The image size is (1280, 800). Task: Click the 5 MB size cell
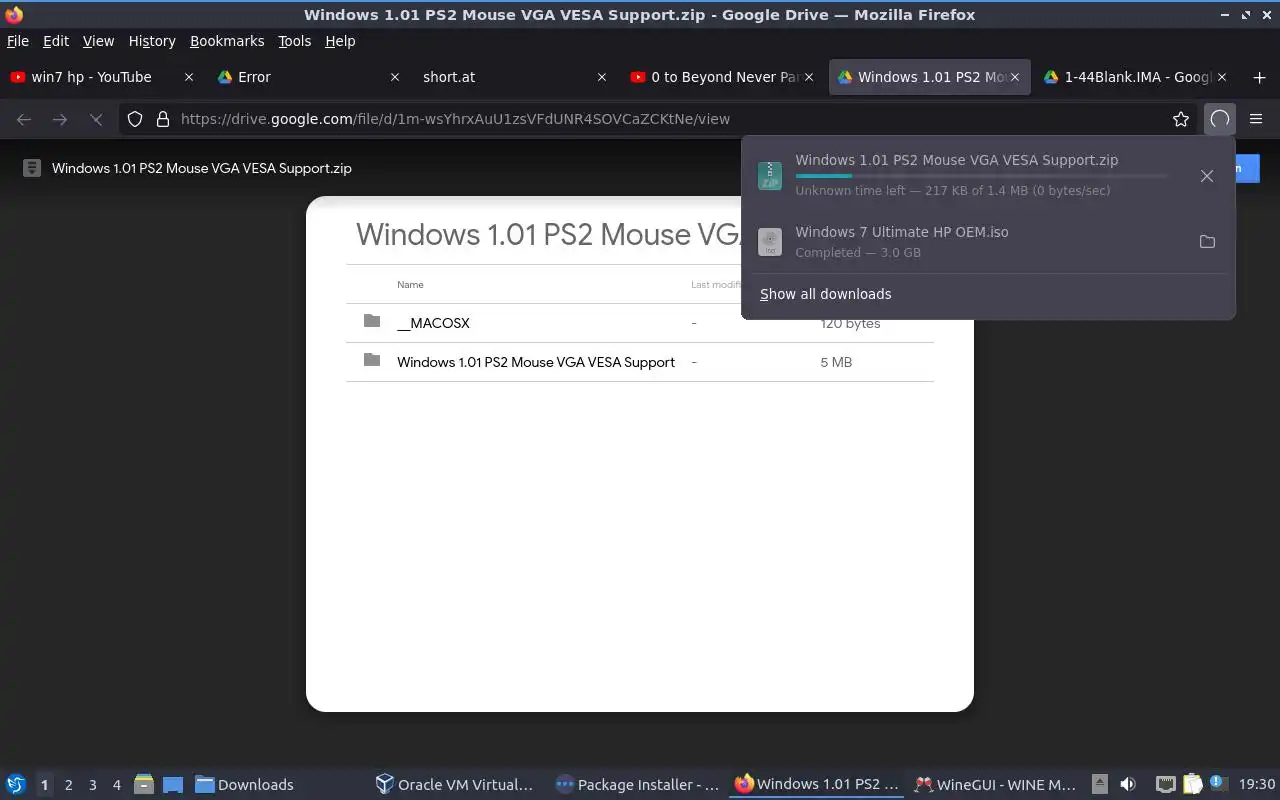pos(836,362)
